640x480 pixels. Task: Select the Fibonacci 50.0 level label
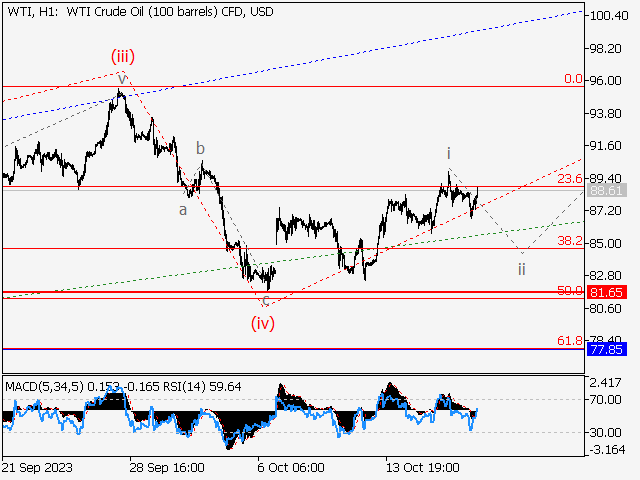tap(570, 290)
